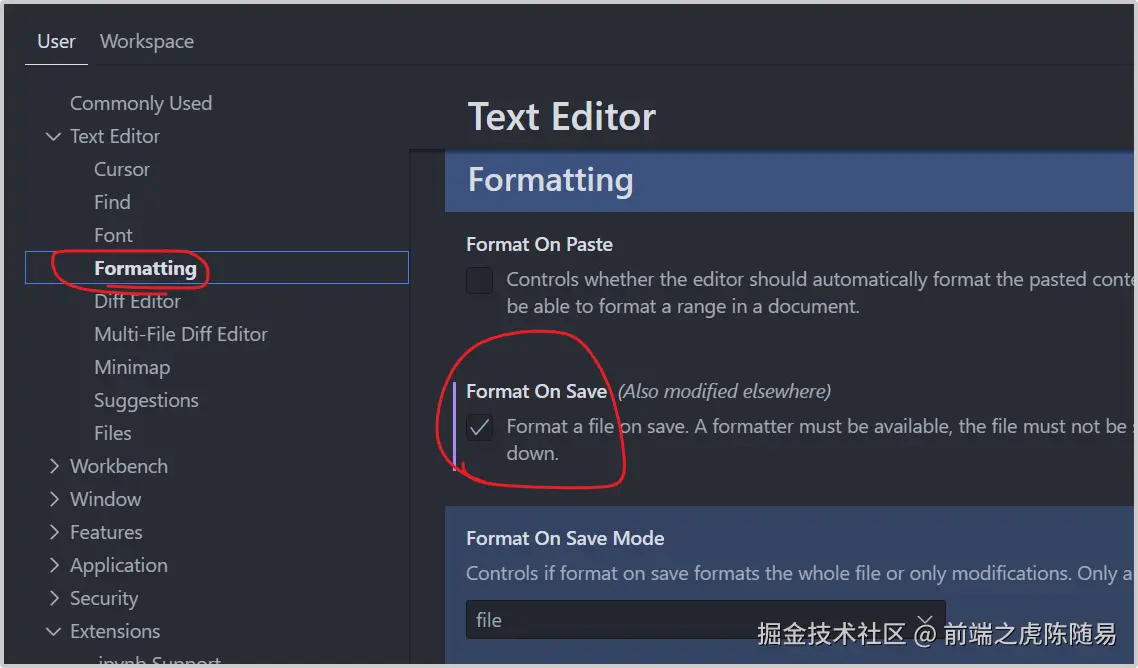Open the Commonly Used section

click(141, 103)
